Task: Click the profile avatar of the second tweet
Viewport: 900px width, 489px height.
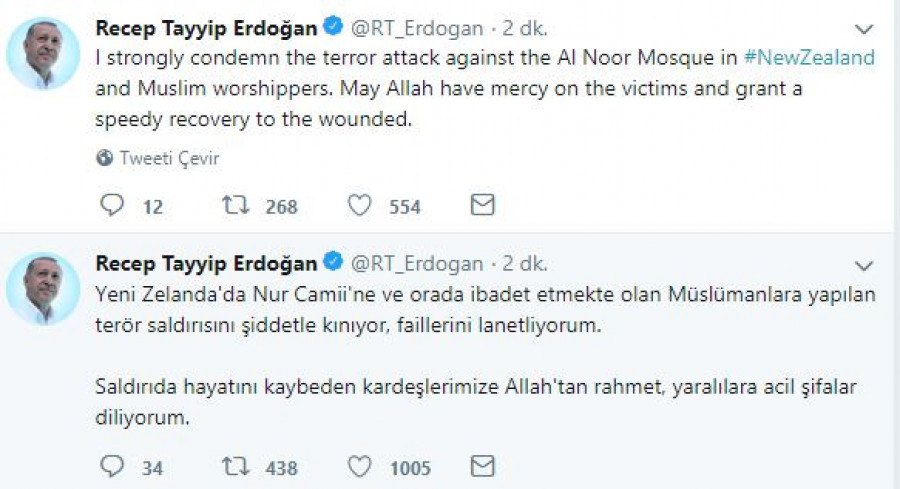Action: tap(43, 290)
